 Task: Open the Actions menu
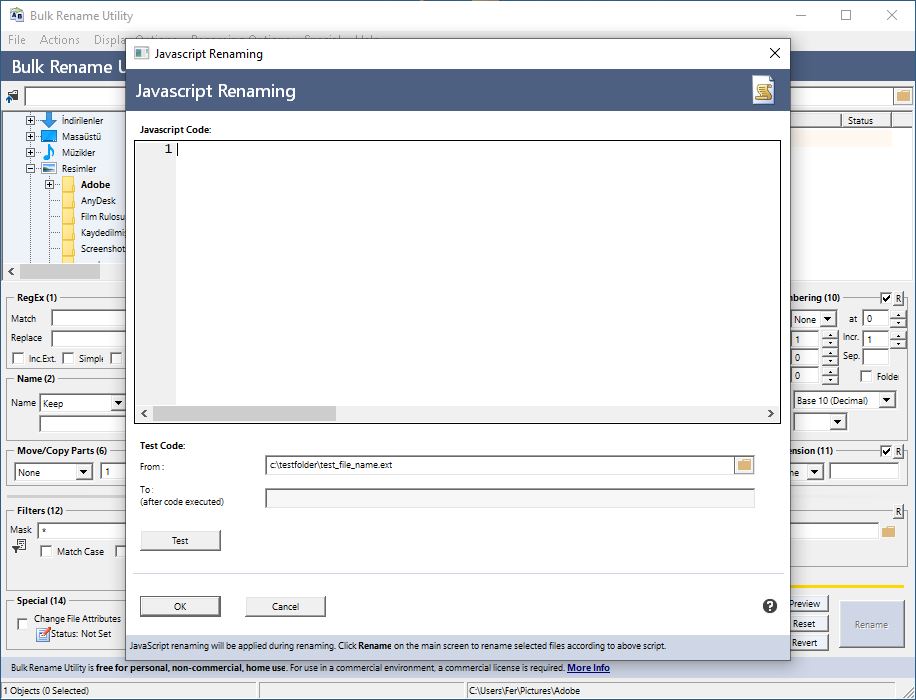[60, 40]
